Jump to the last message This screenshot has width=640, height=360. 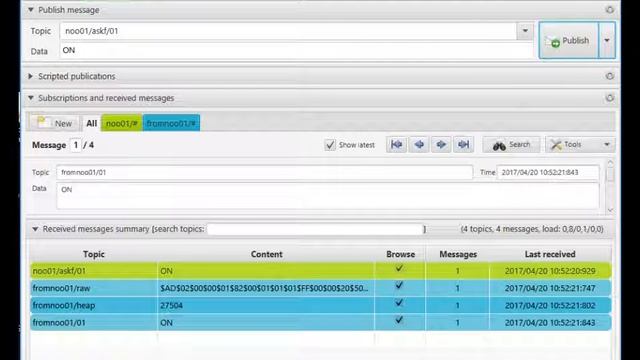pos(463,144)
